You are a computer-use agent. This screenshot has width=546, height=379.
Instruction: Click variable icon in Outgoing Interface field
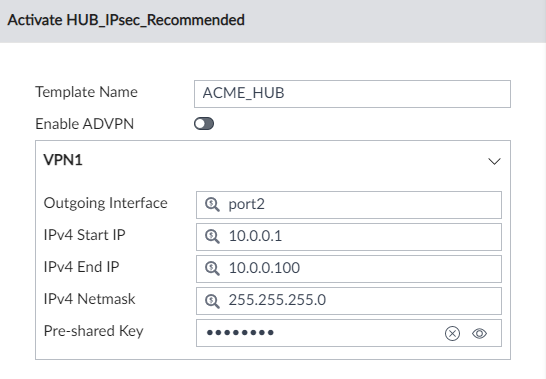coord(212,204)
